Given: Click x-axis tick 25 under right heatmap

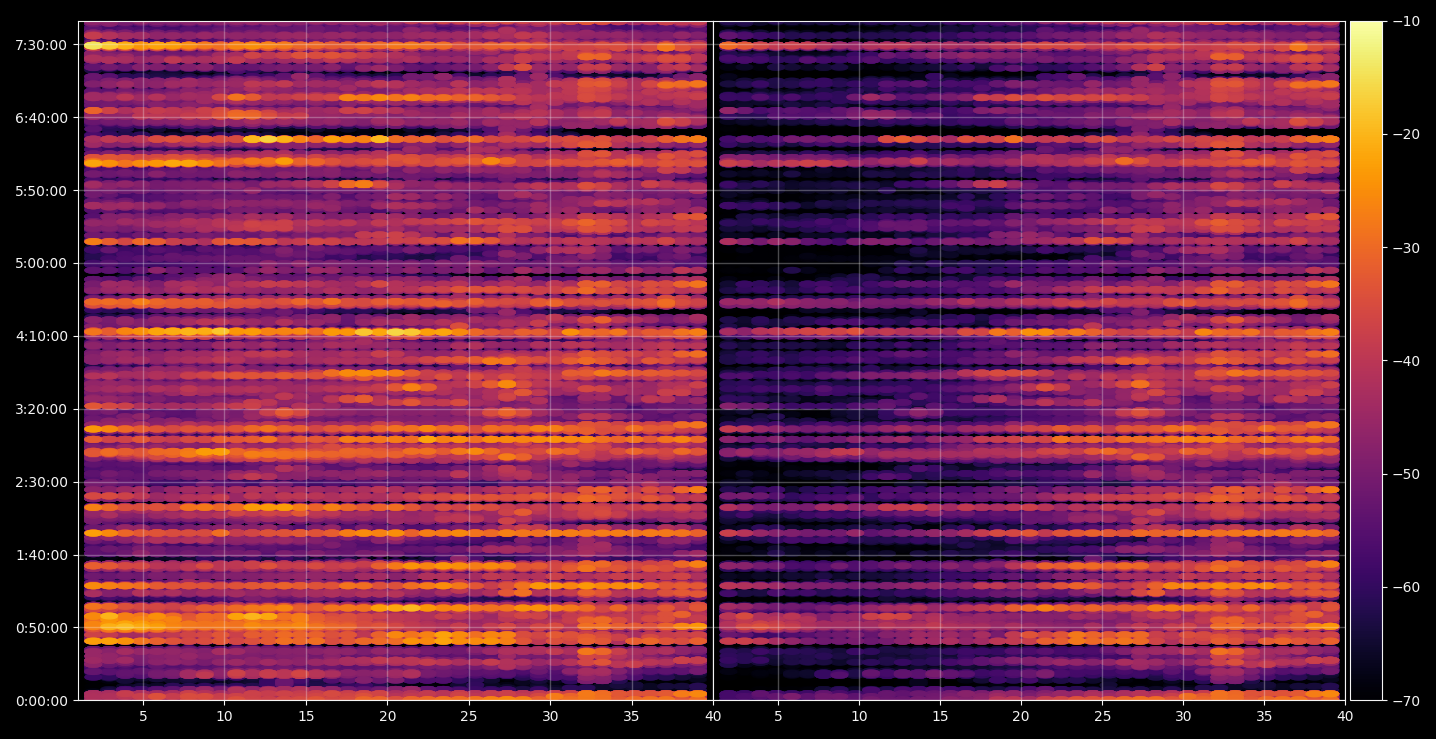Looking at the screenshot, I should pyautogui.click(x=1102, y=716).
